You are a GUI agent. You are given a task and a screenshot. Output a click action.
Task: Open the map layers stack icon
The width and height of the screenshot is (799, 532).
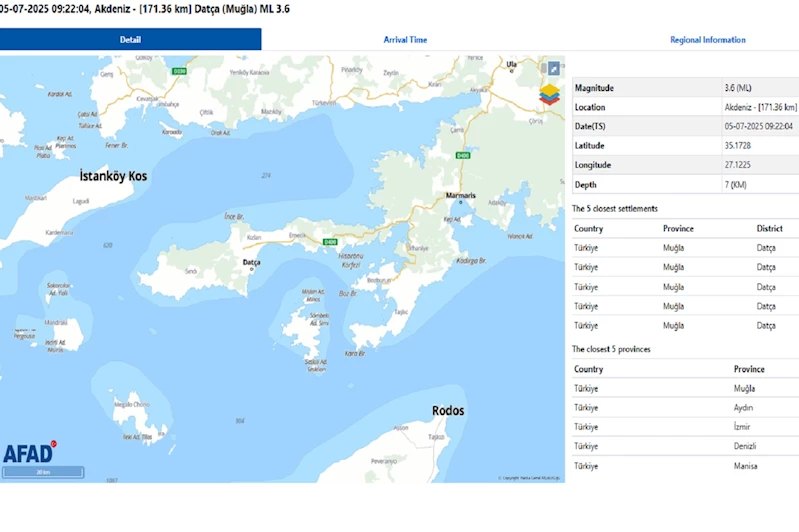(x=549, y=94)
